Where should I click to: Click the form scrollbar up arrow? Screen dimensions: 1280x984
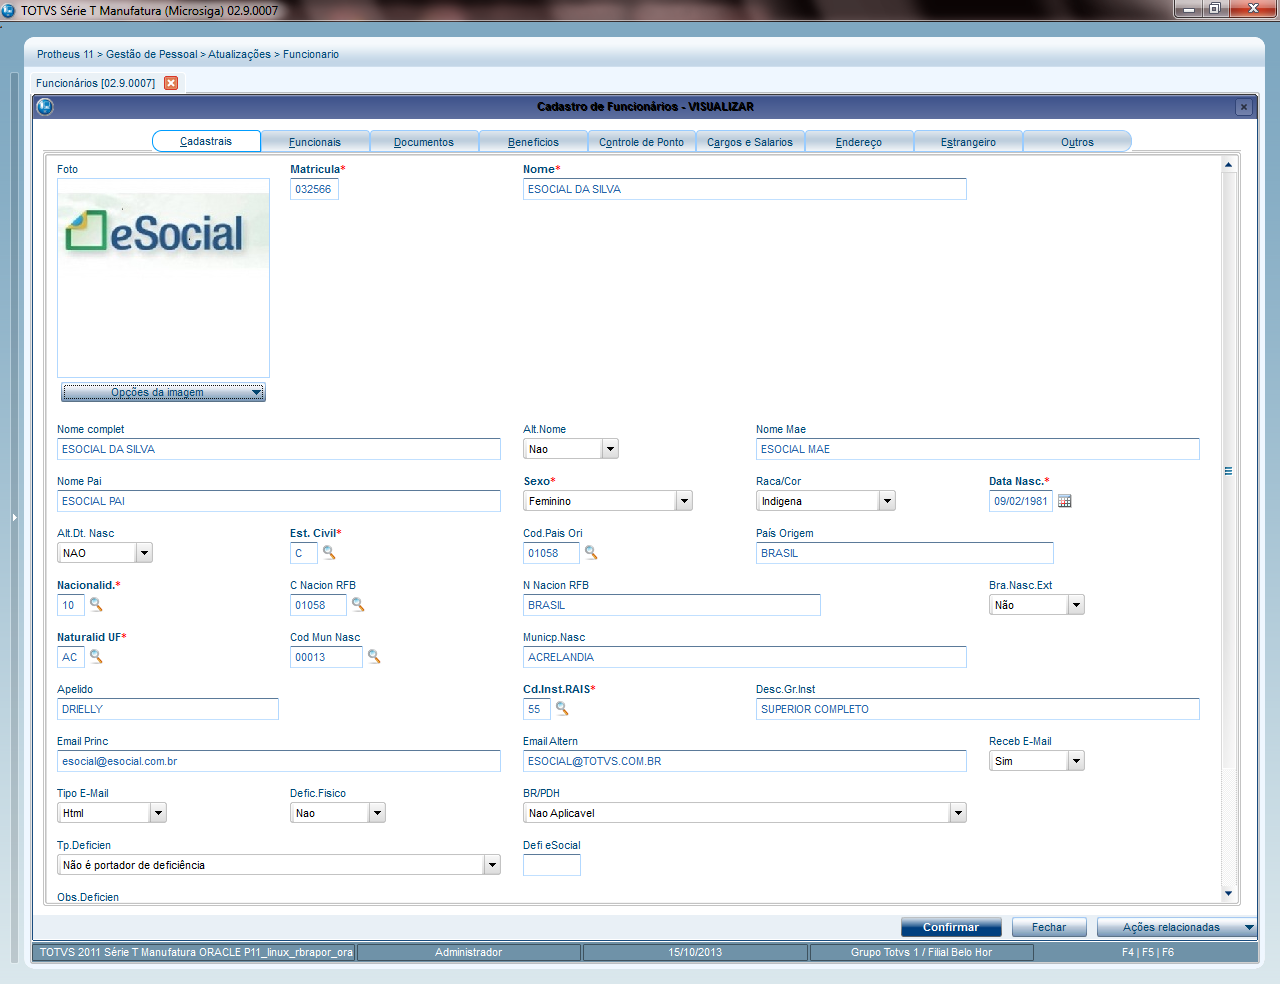[1228, 164]
